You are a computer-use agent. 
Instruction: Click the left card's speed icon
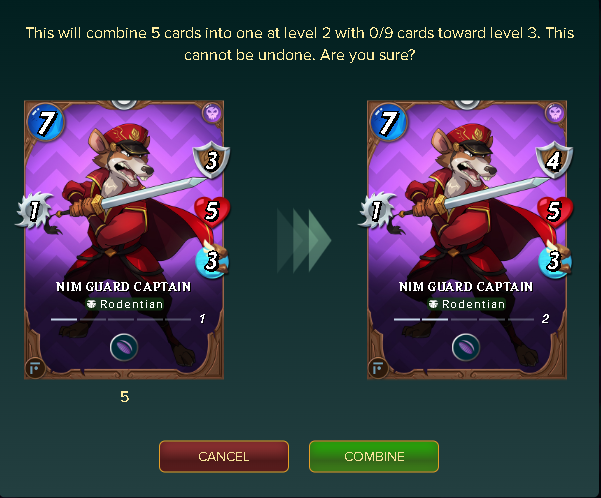(x=212, y=261)
